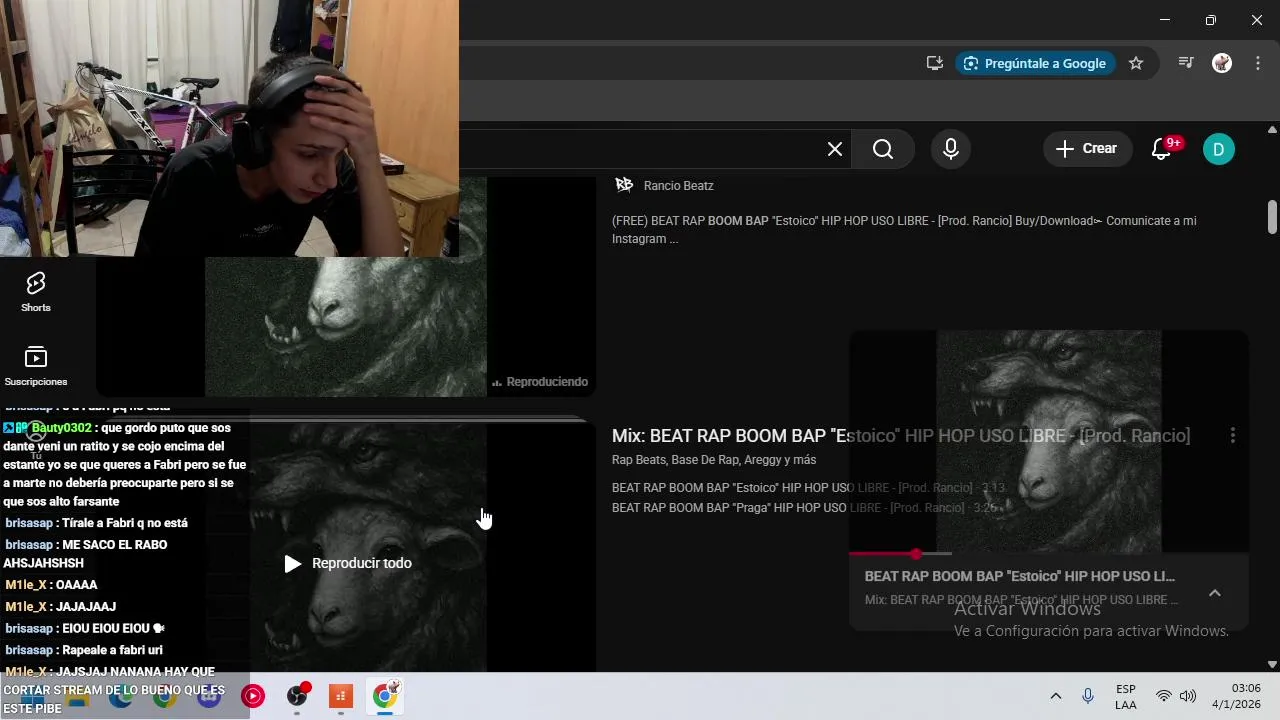Open the clock showing 03:06
Screen dimensions: 1280x720
click(1236, 696)
